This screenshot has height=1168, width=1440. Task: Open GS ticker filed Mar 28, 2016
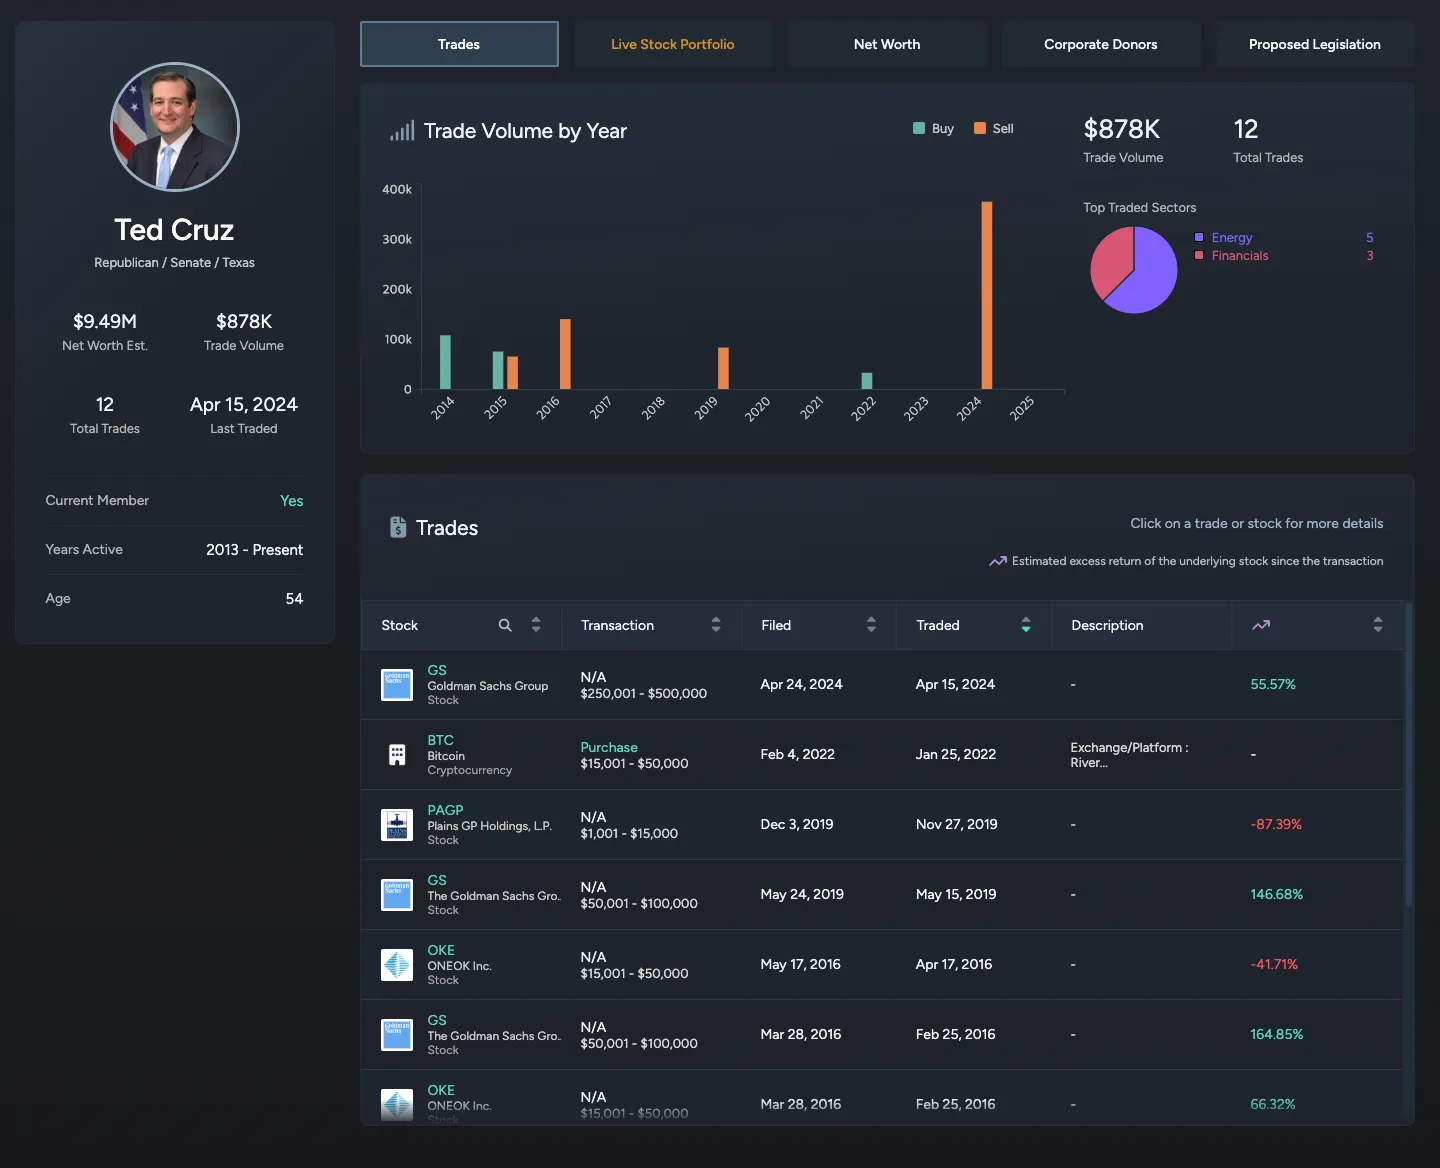[x=437, y=1020]
